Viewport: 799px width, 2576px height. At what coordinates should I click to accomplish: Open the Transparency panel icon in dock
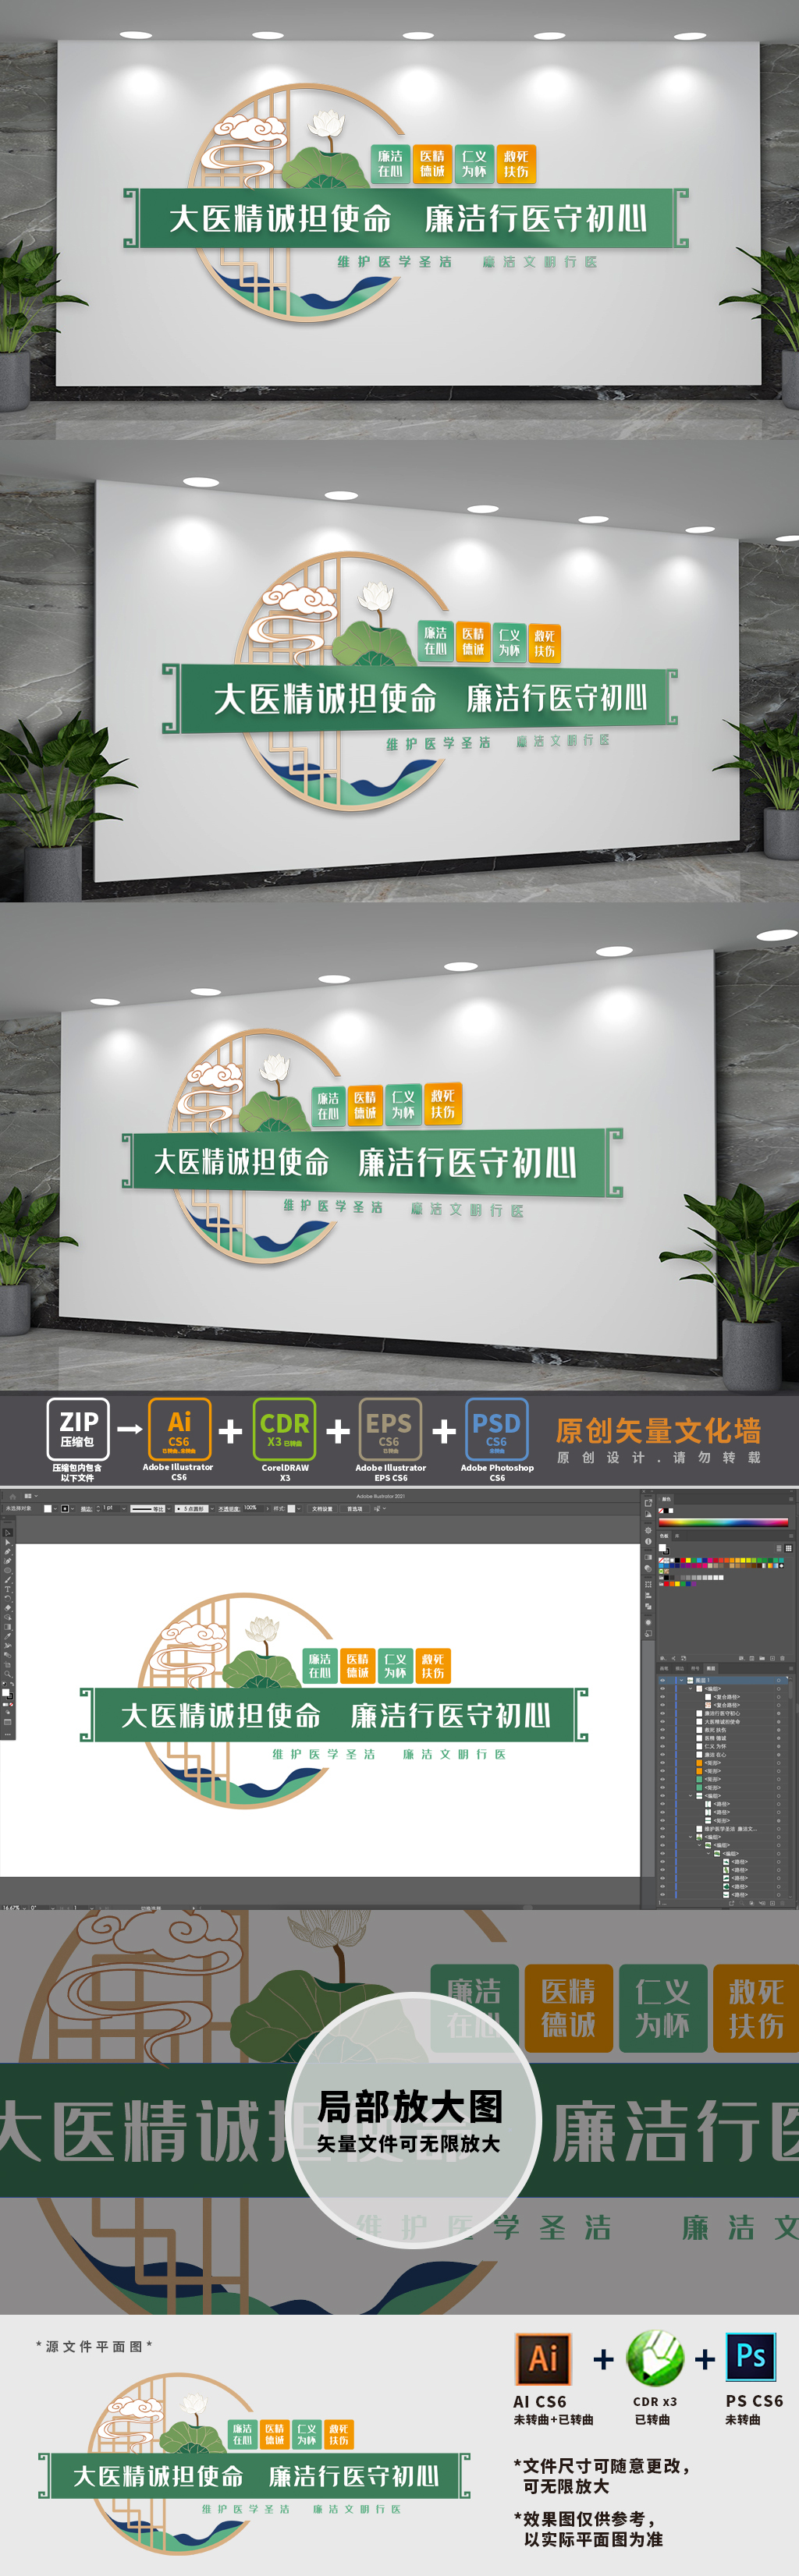(x=648, y=1569)
